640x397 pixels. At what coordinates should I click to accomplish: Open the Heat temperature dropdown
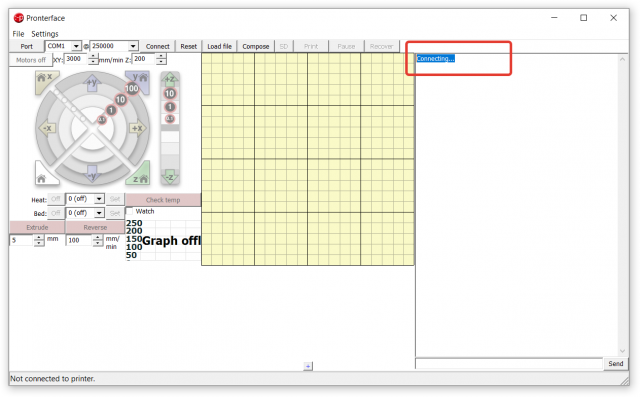(x=85, y=199)
